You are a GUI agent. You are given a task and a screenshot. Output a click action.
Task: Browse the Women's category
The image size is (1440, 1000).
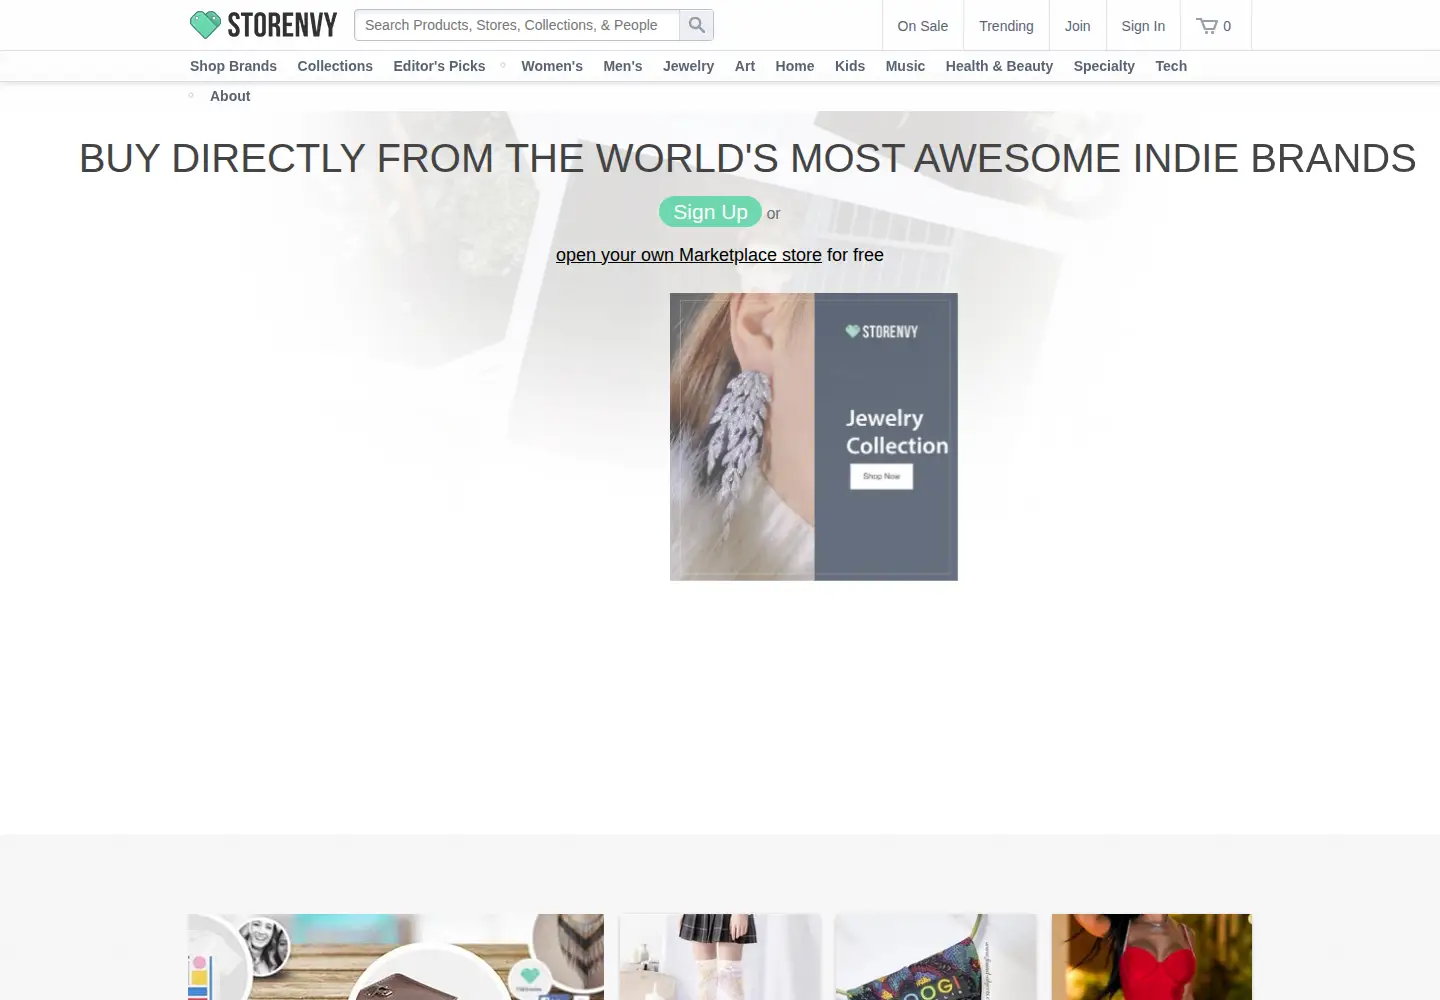click(x=552, y=66)
